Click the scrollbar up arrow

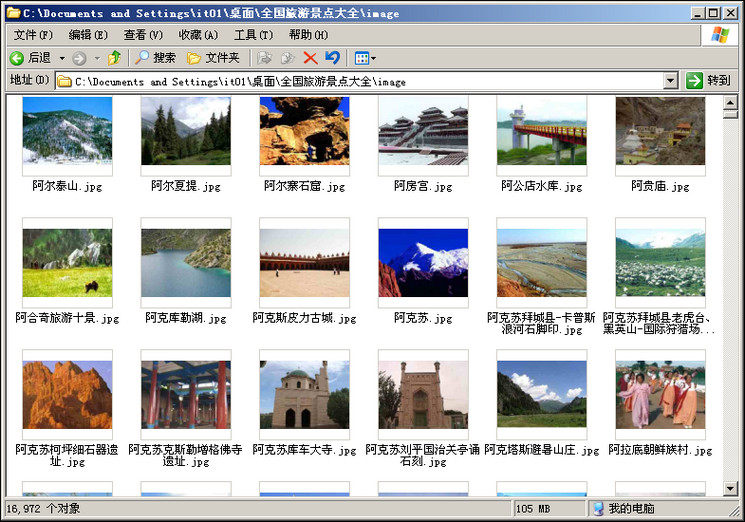730,102
